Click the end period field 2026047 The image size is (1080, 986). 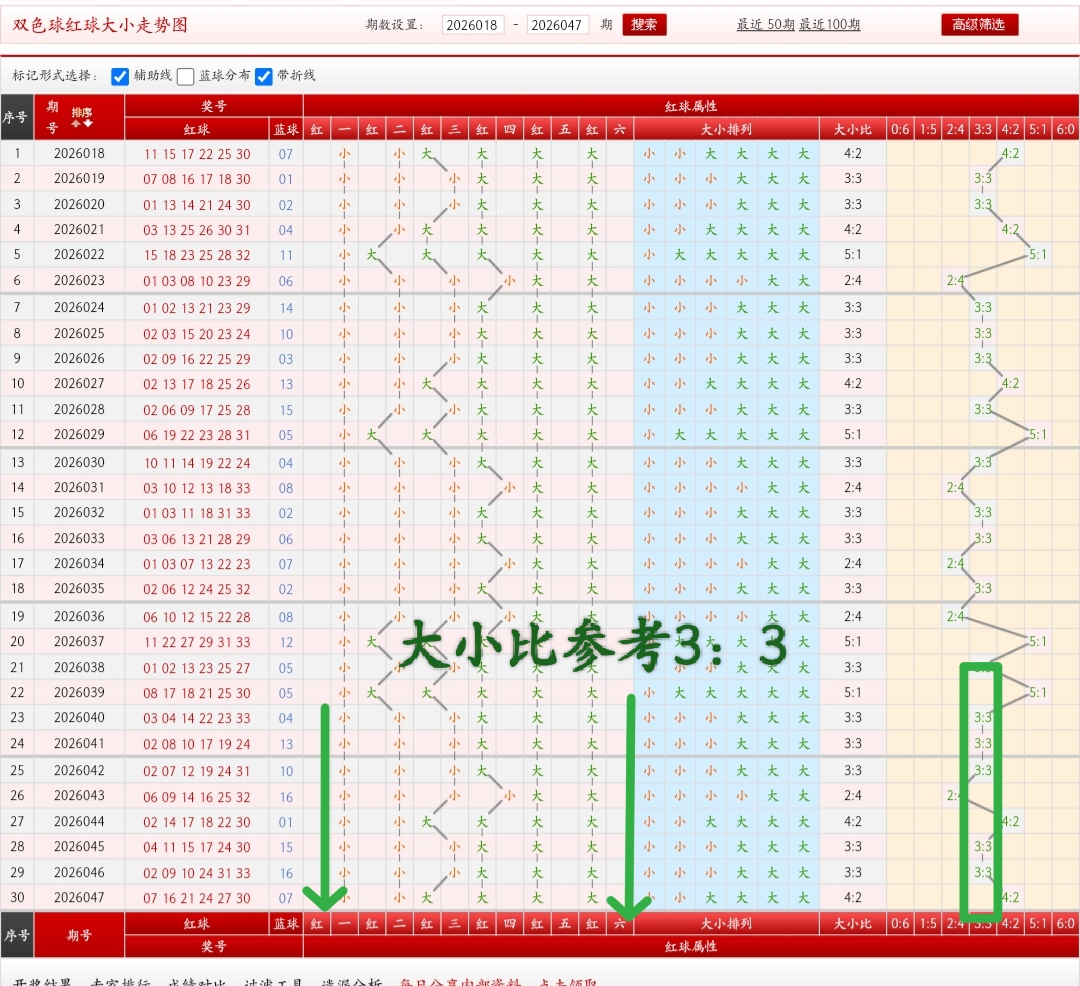(557, 25)
